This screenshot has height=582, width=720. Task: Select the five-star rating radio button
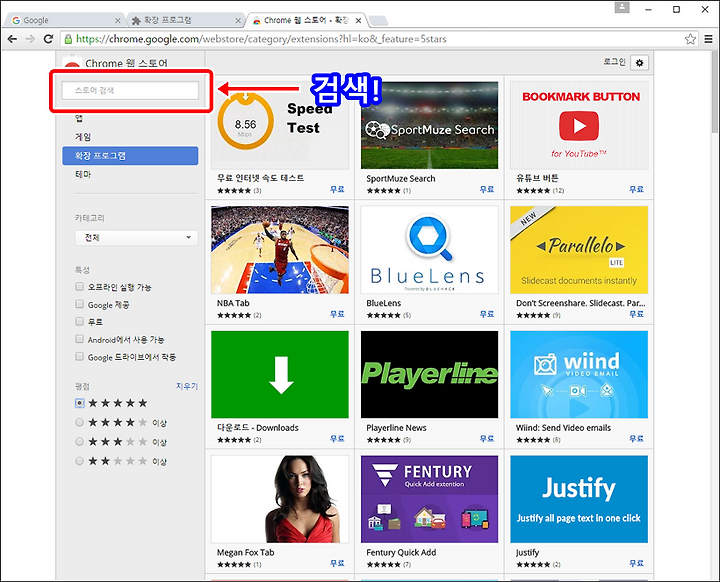pyautogui.click(x=79, y=403)
